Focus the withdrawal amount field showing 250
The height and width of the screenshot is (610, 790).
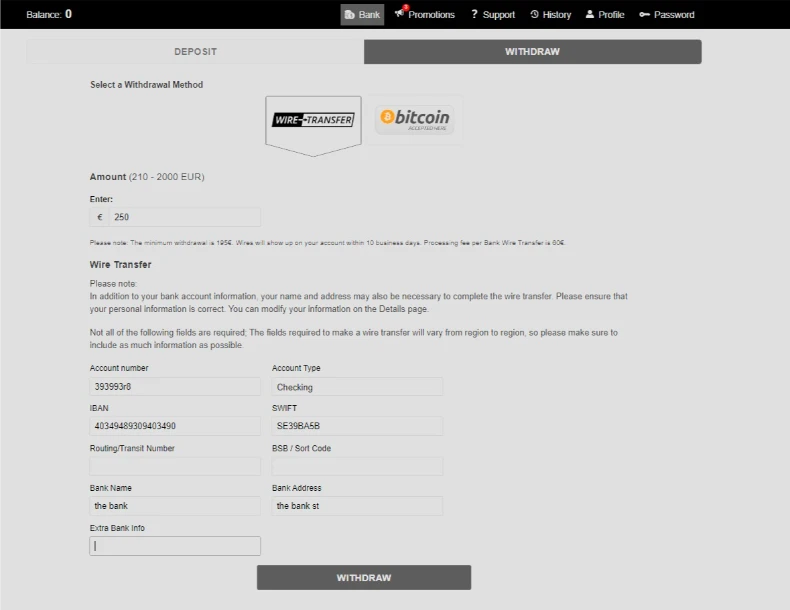click(184, 217)
